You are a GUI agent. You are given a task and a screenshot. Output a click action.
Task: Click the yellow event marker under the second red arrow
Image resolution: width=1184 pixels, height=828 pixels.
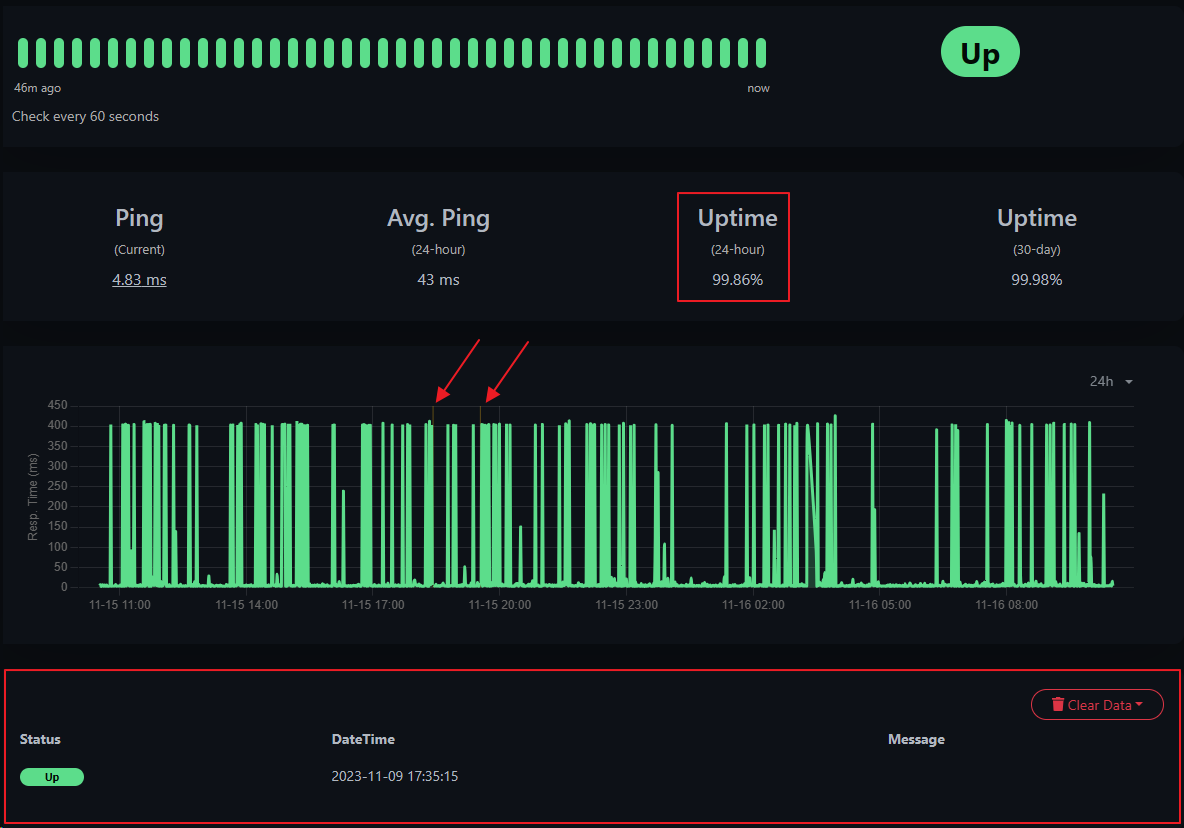pos(482,413)
